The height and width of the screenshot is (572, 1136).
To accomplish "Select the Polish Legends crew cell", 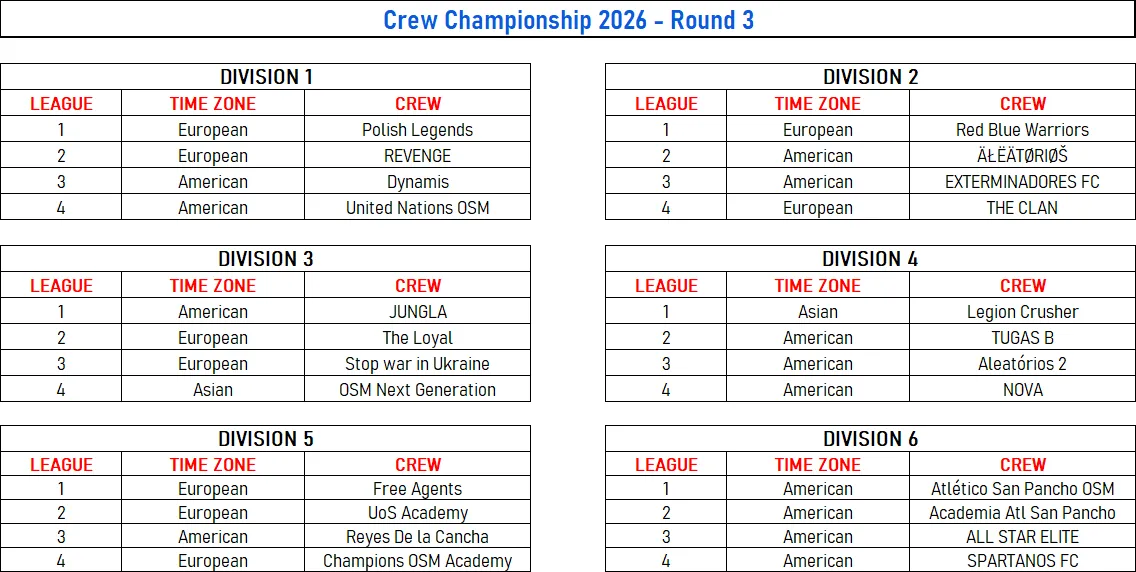I will [417, 130].
